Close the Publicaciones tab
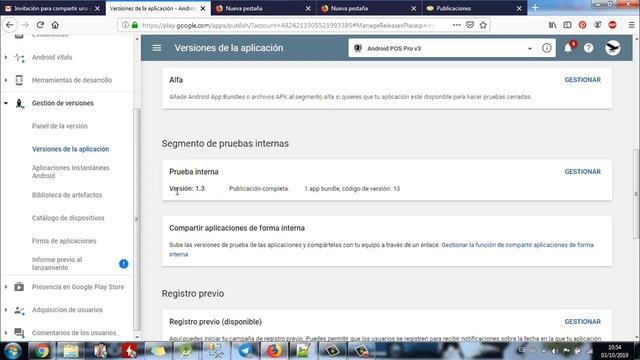640x360 pixels. tap(519, 8)
